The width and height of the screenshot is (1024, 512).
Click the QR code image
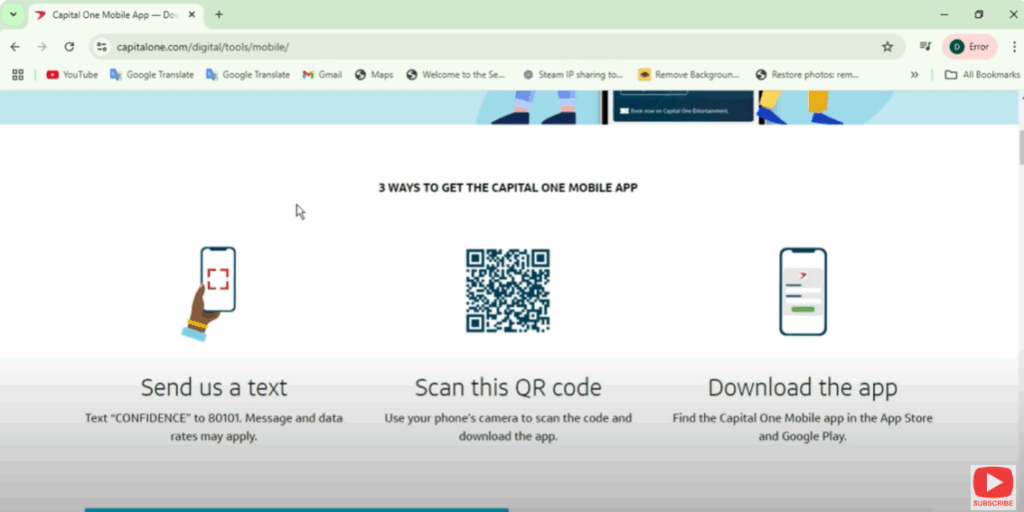(507, 291)
